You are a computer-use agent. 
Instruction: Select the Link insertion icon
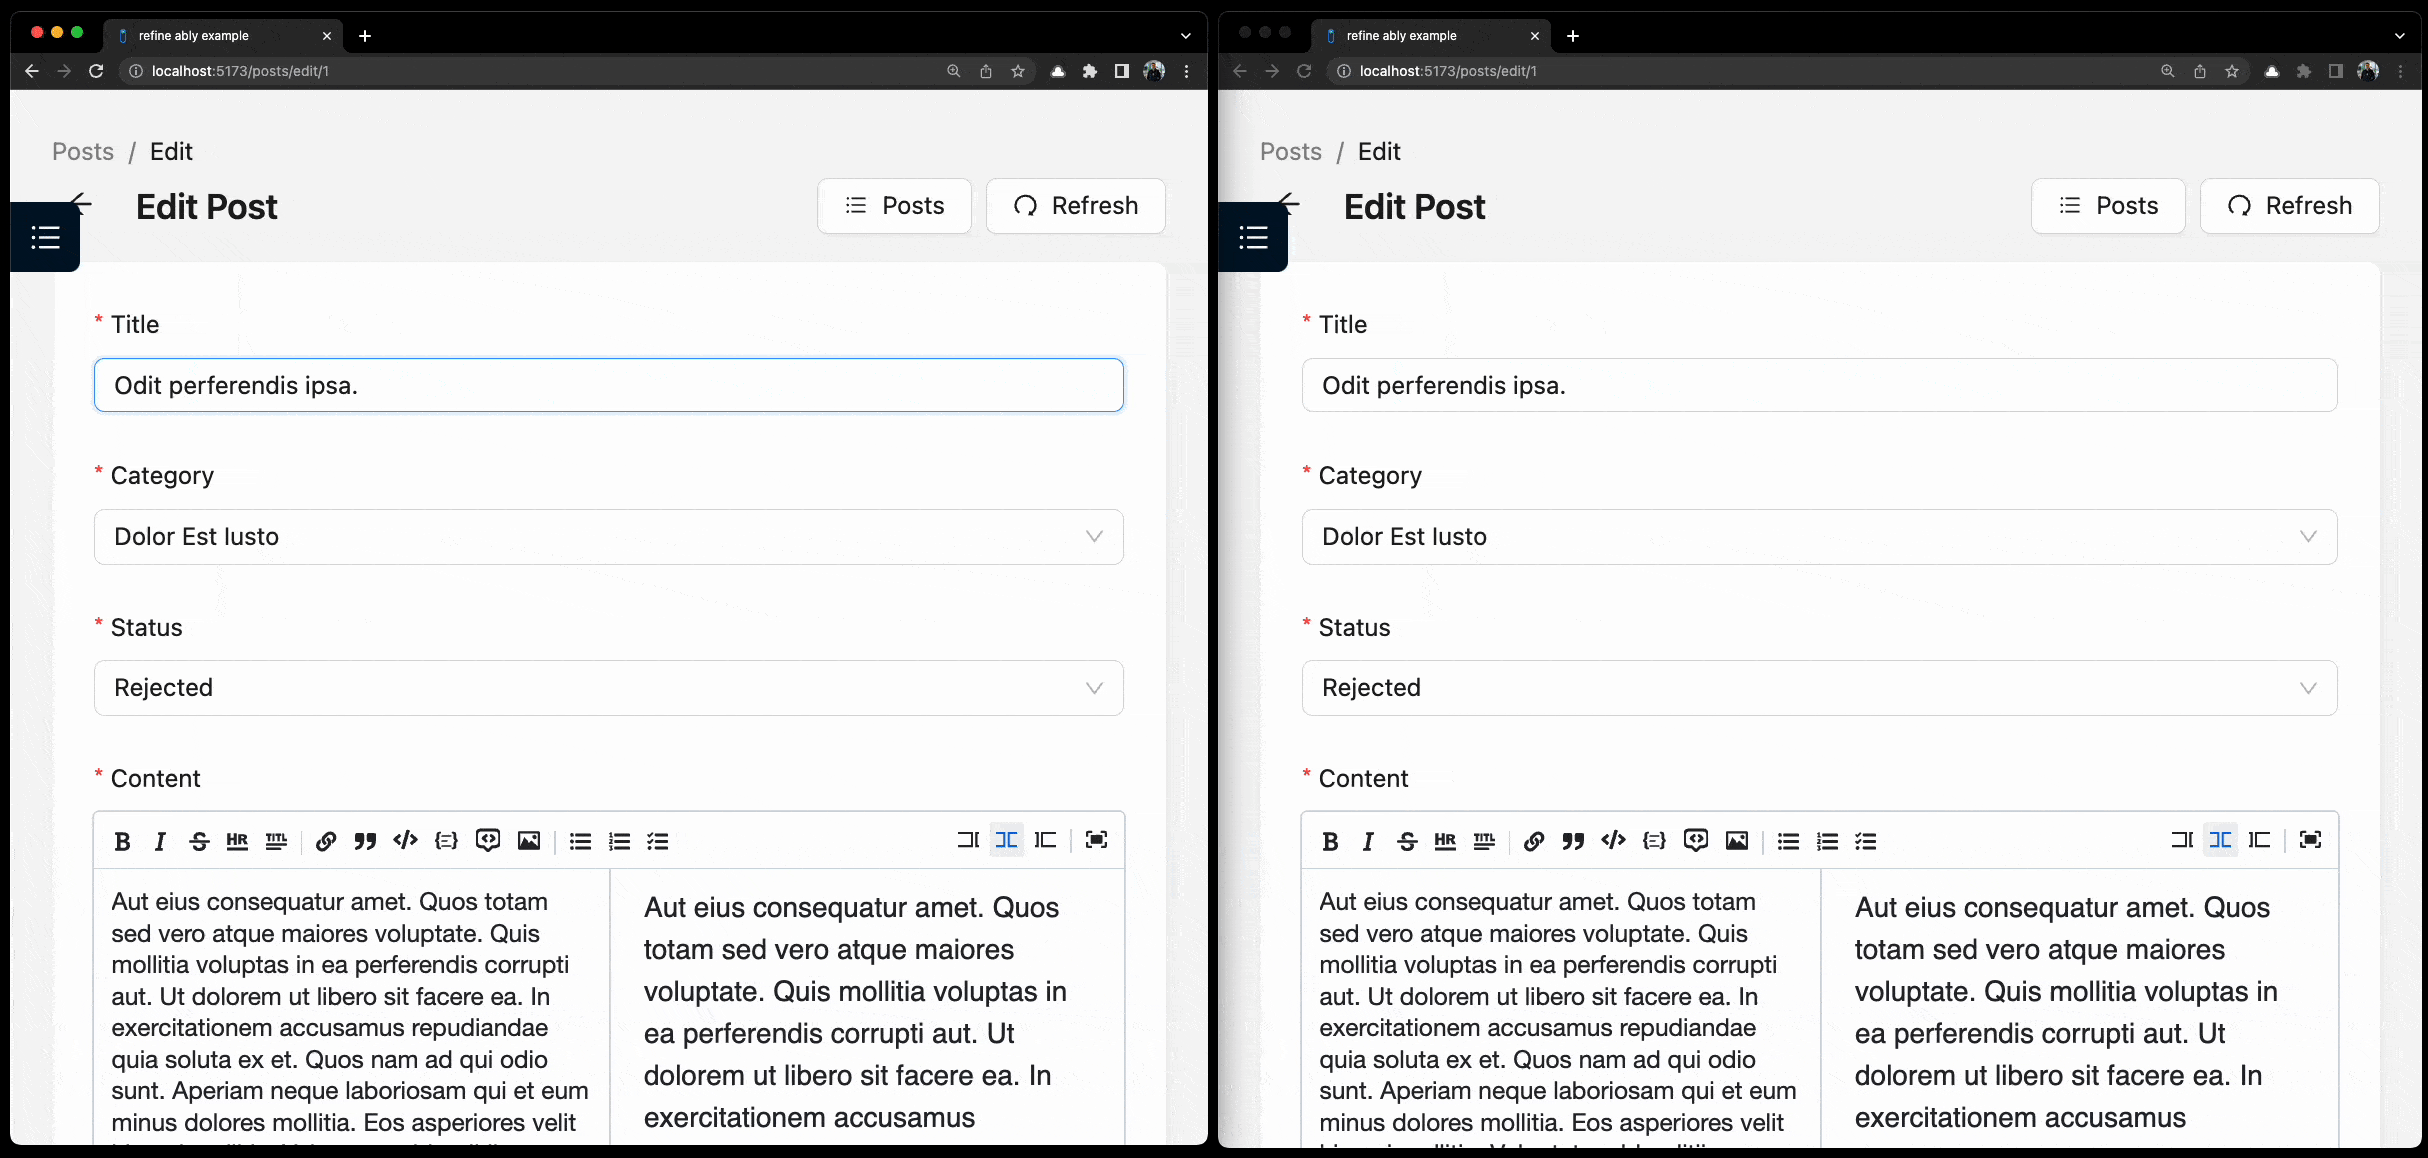tap(325, 841)
